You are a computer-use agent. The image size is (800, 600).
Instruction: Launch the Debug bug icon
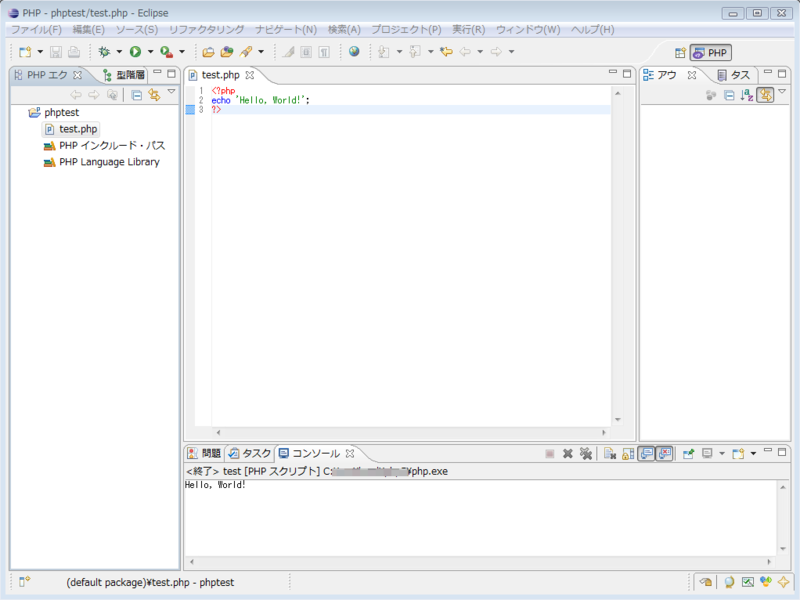[105, 52]
